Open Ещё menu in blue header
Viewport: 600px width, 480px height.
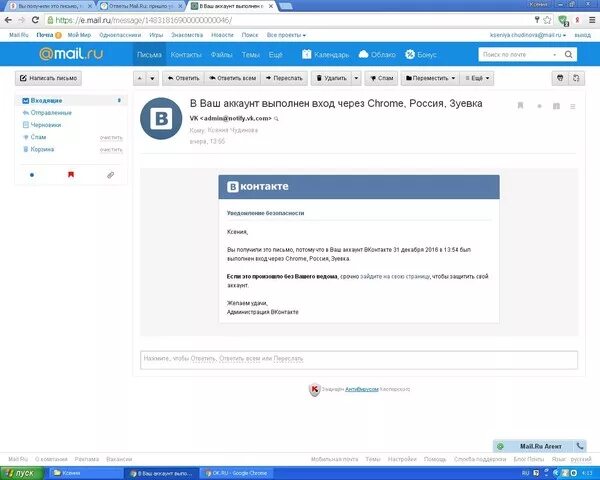pyautogui.click(x=276, y=55)
